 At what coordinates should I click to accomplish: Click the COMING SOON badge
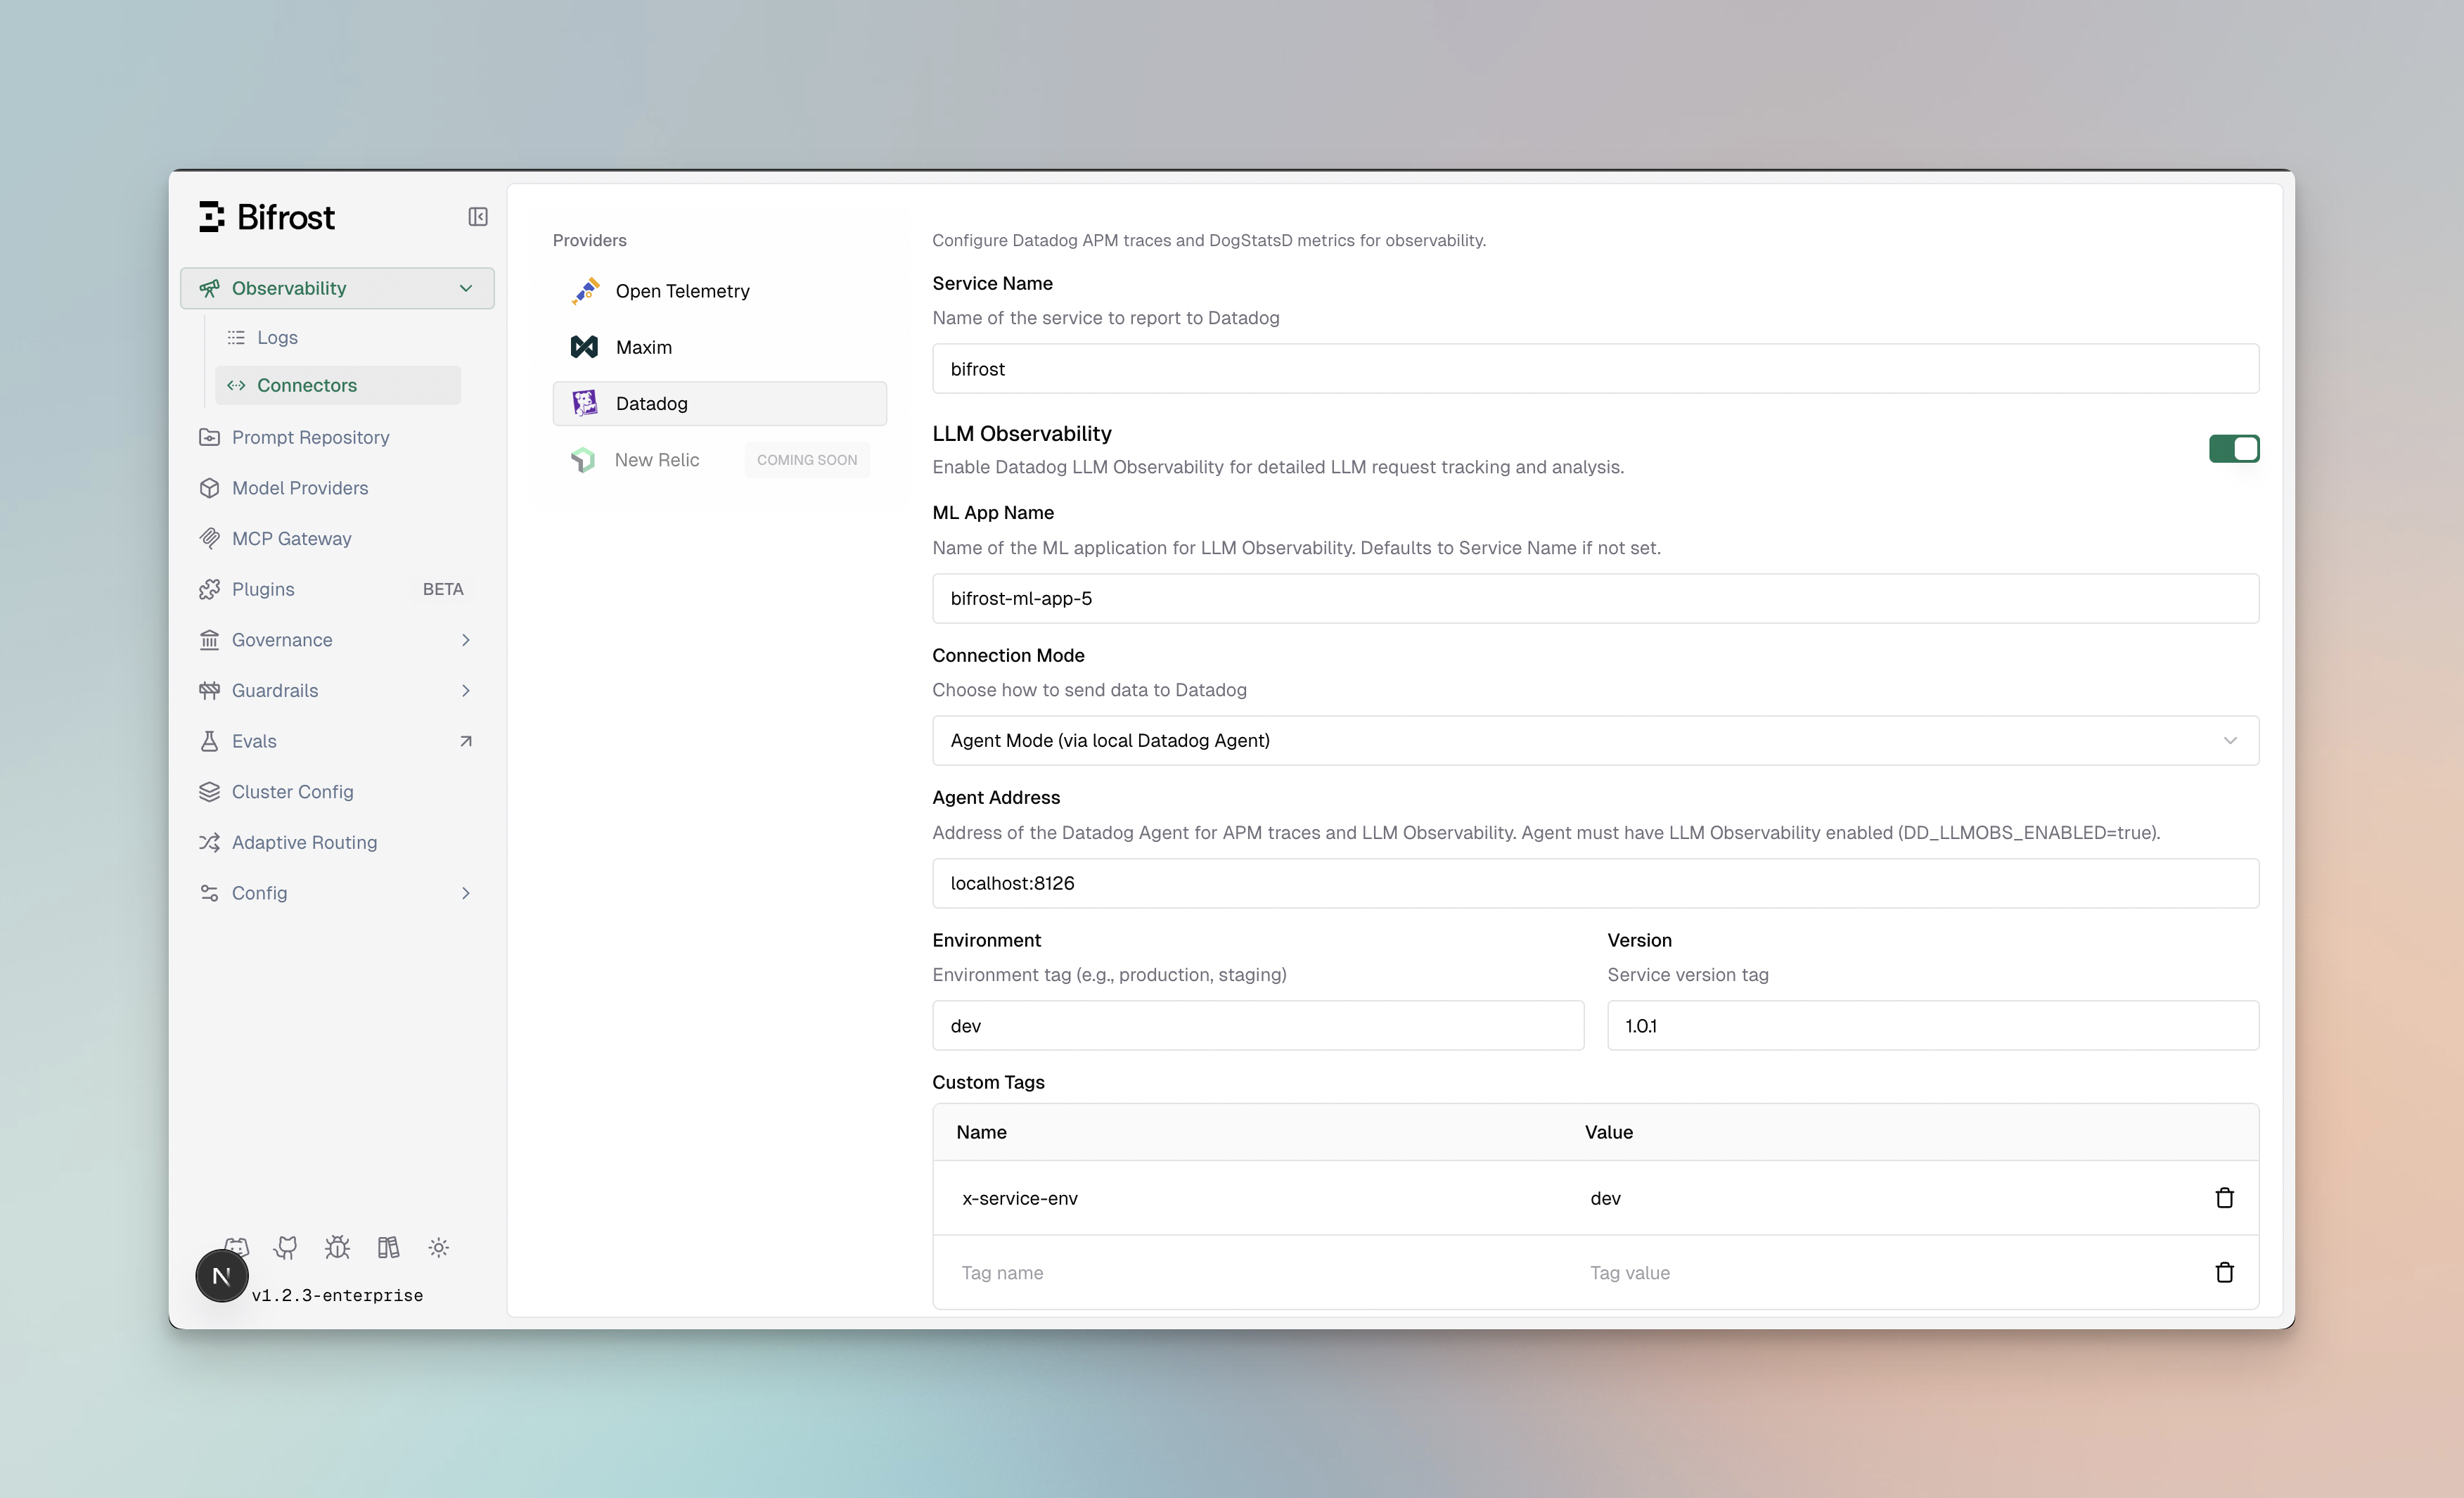pyautogui.click(x=807, y=460)
